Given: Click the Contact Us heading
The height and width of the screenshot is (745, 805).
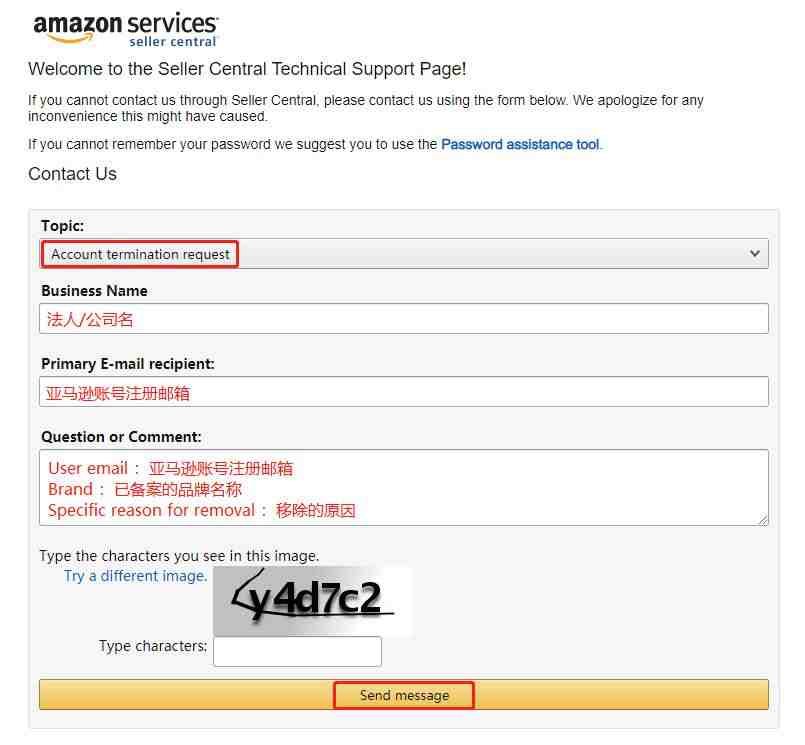Looking at the screenshot, I should coord(72,174).
